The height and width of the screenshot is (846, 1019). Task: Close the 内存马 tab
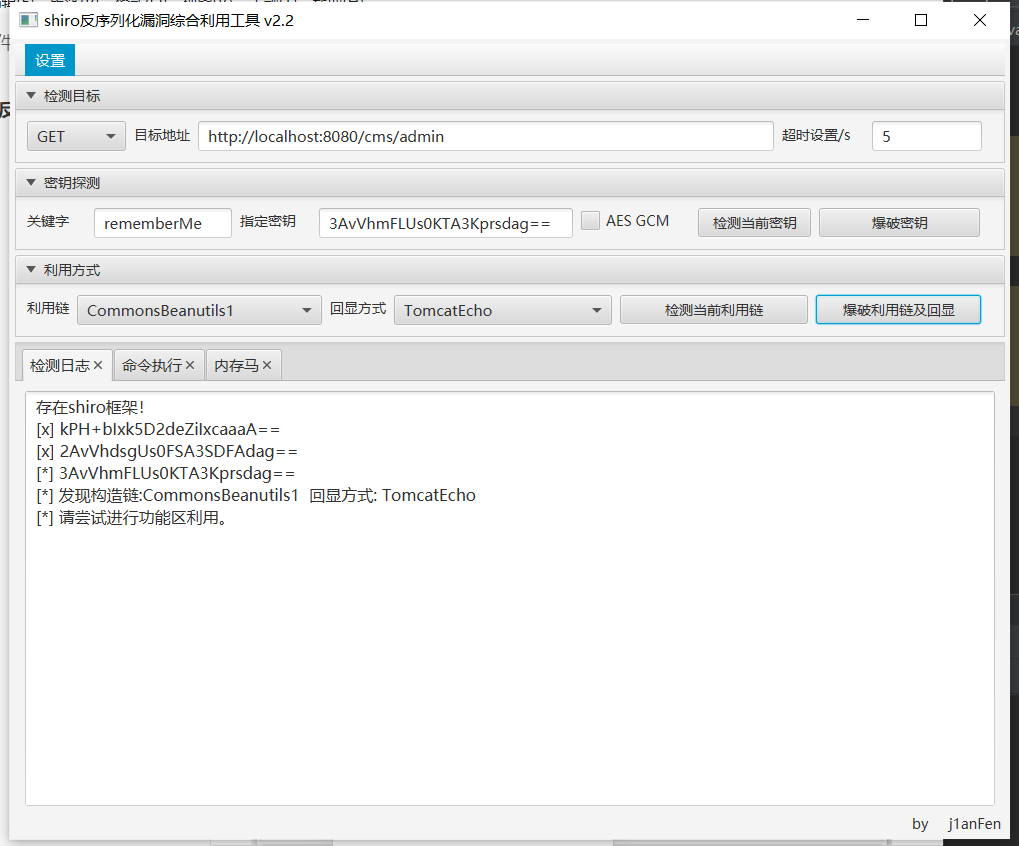266,365
